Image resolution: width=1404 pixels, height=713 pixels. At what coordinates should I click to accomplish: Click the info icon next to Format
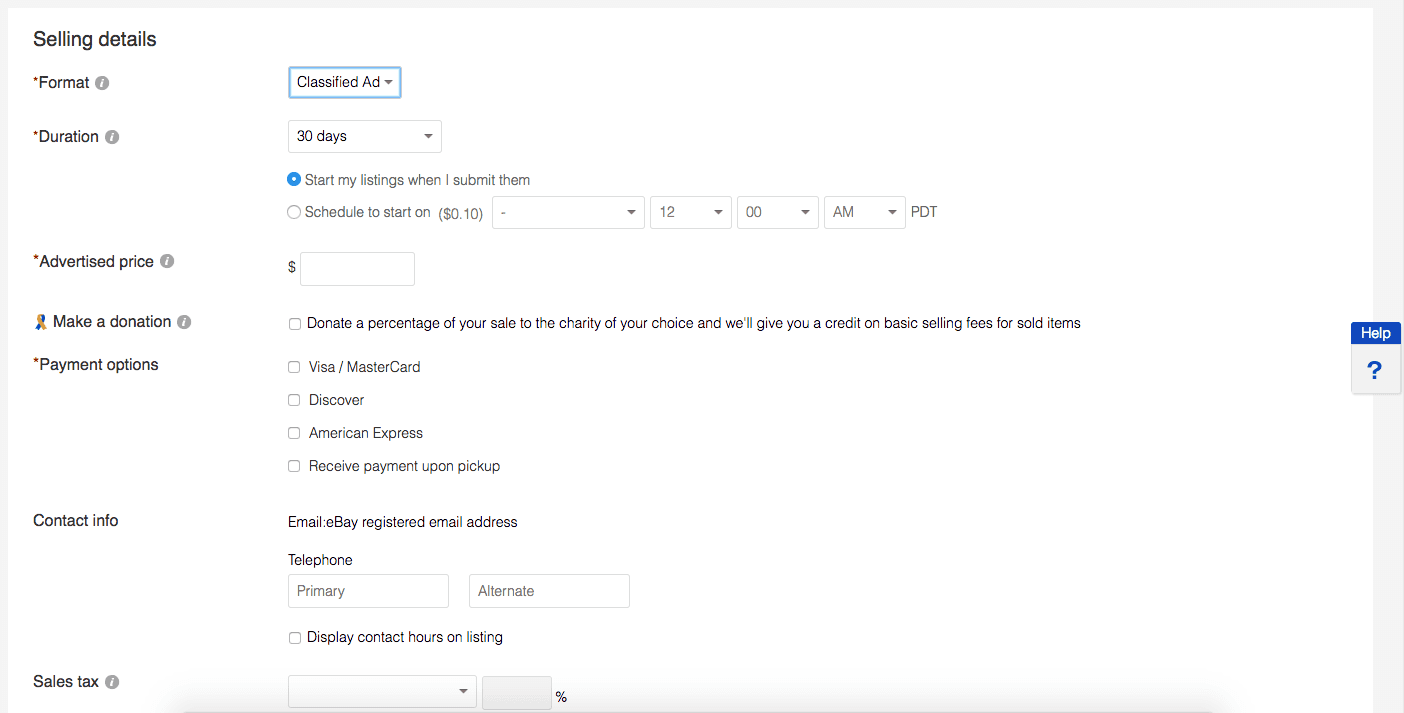(x=102, y=83)
